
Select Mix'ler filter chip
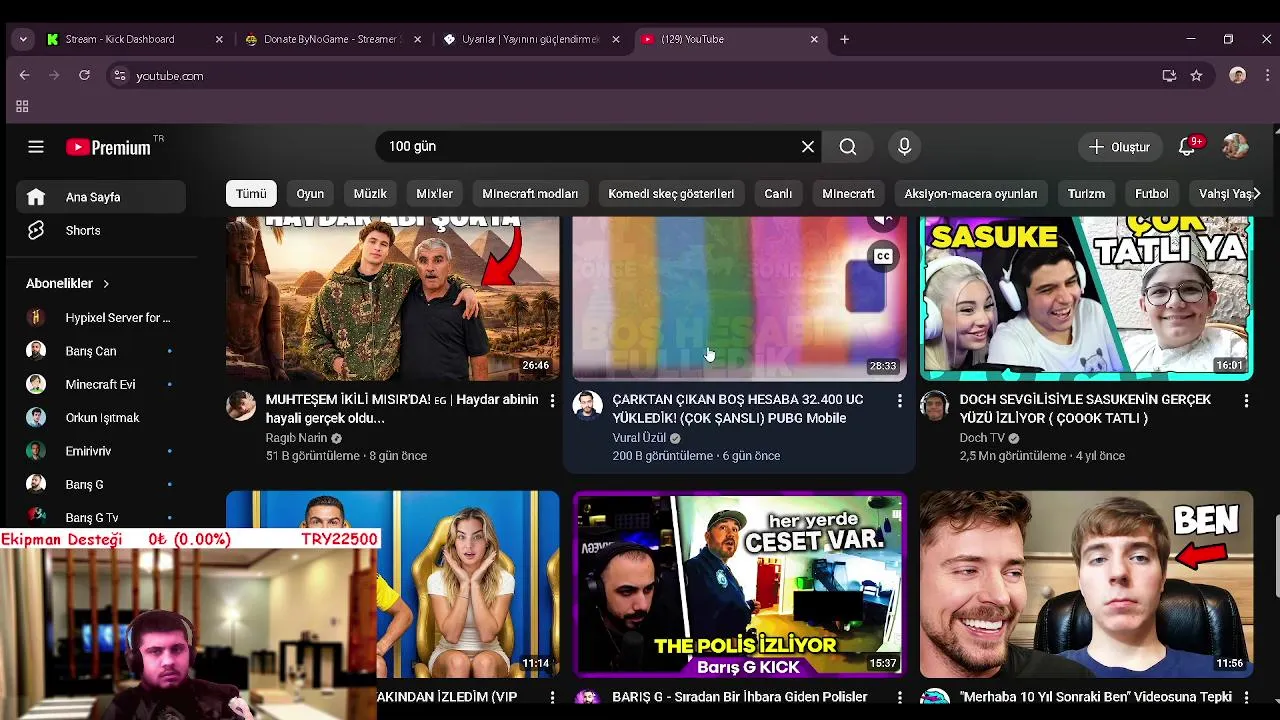pos(434,193)
